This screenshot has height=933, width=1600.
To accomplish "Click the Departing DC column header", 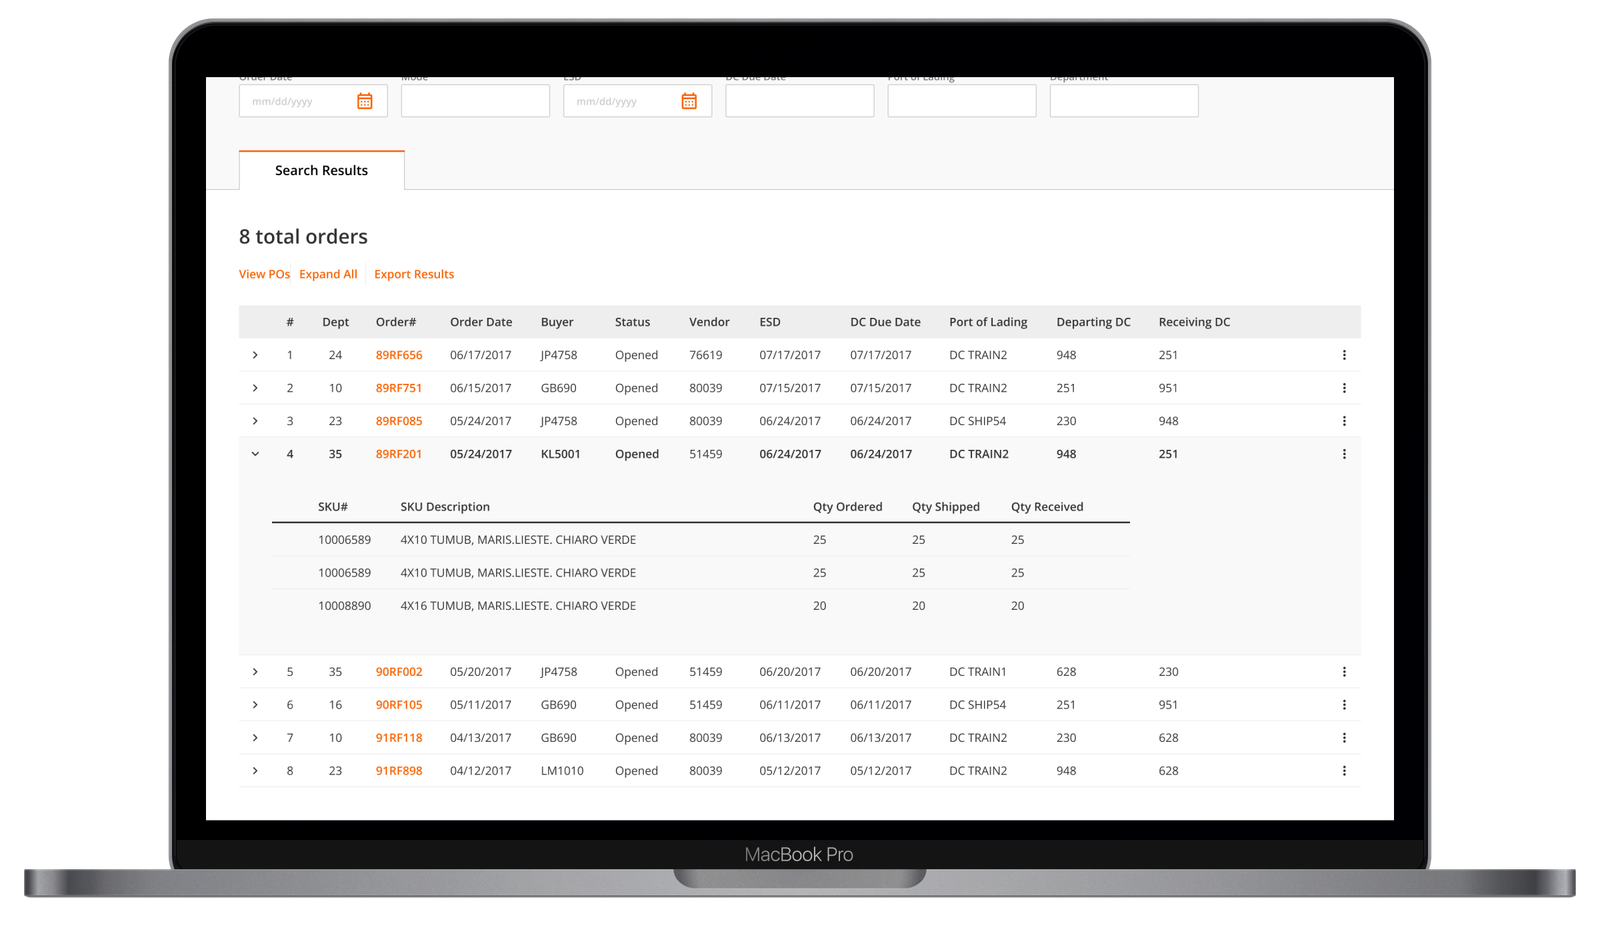I will pyautogui.click(x=1093, y=322).
